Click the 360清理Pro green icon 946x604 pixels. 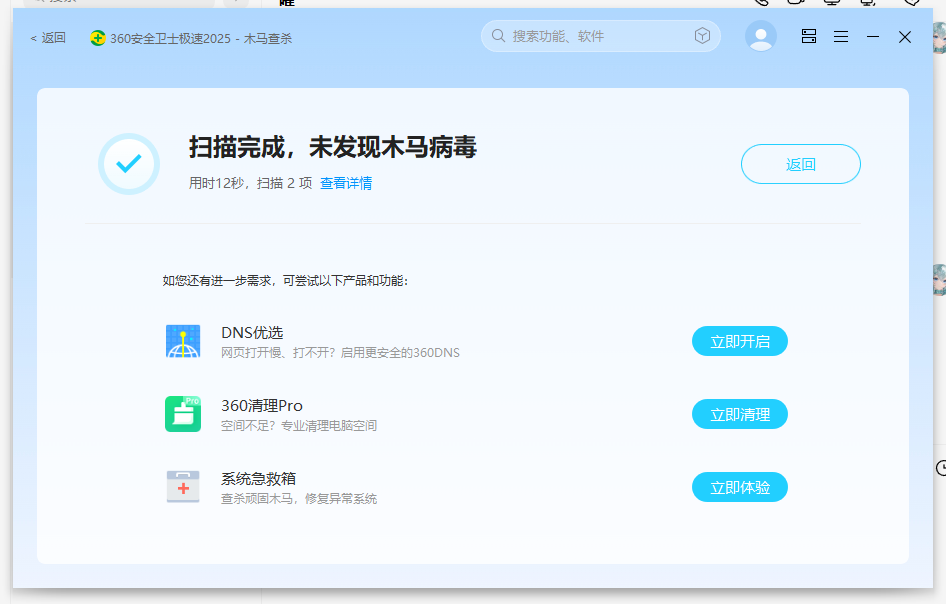183,414
